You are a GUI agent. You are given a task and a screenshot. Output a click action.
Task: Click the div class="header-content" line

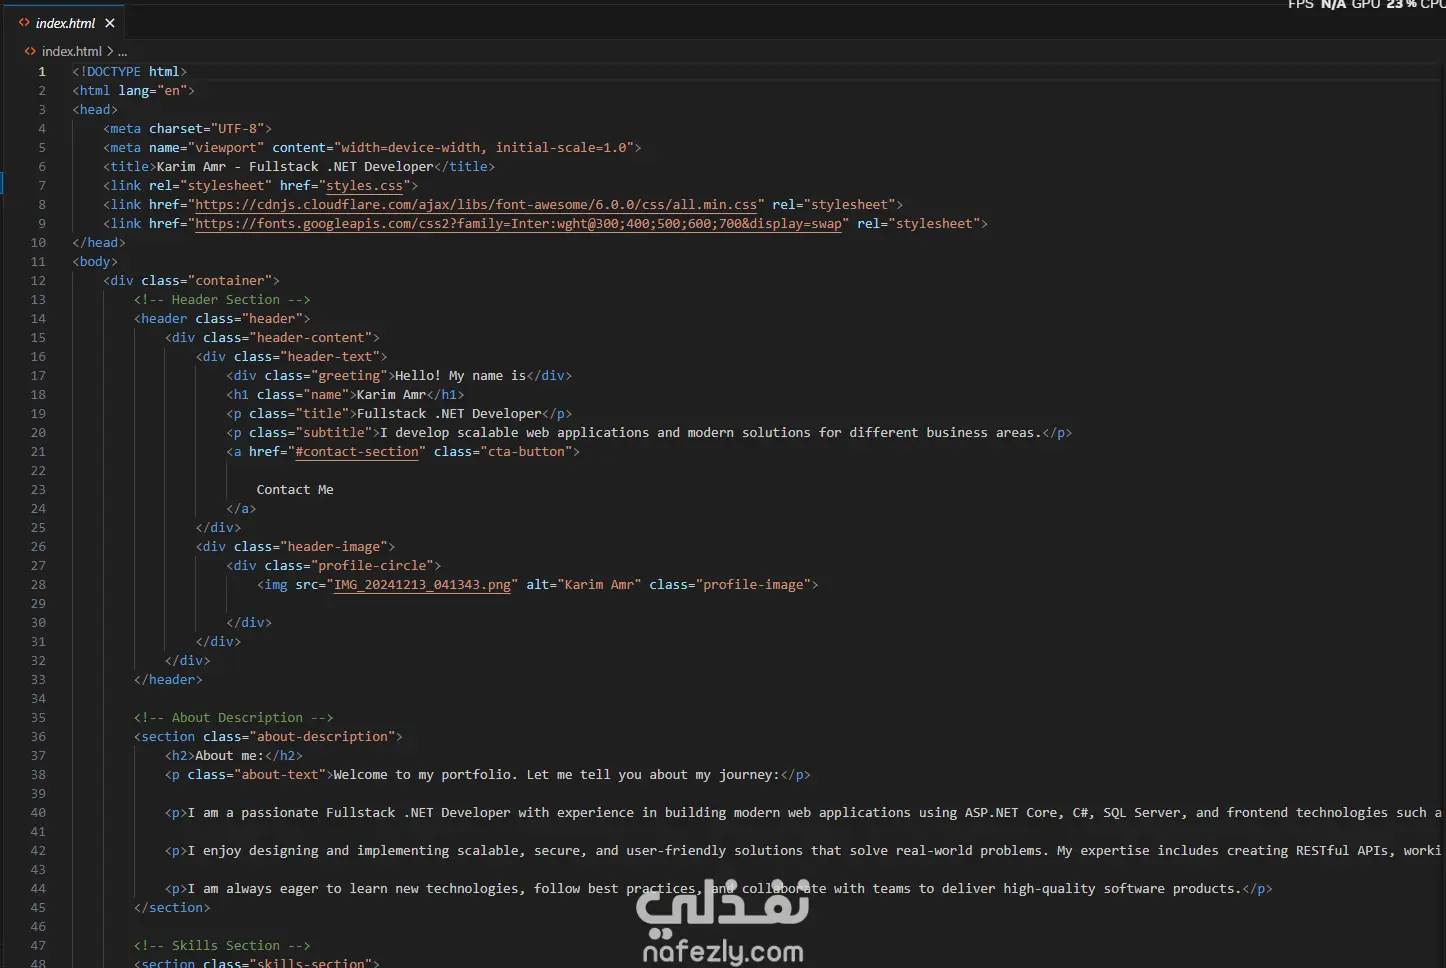click(272, 338)
